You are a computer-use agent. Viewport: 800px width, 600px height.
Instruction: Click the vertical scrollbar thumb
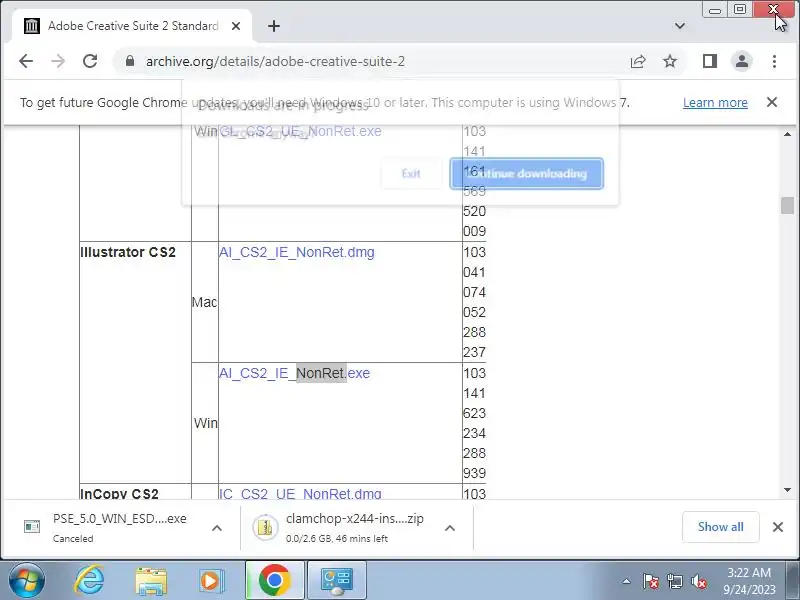(787, 206)
